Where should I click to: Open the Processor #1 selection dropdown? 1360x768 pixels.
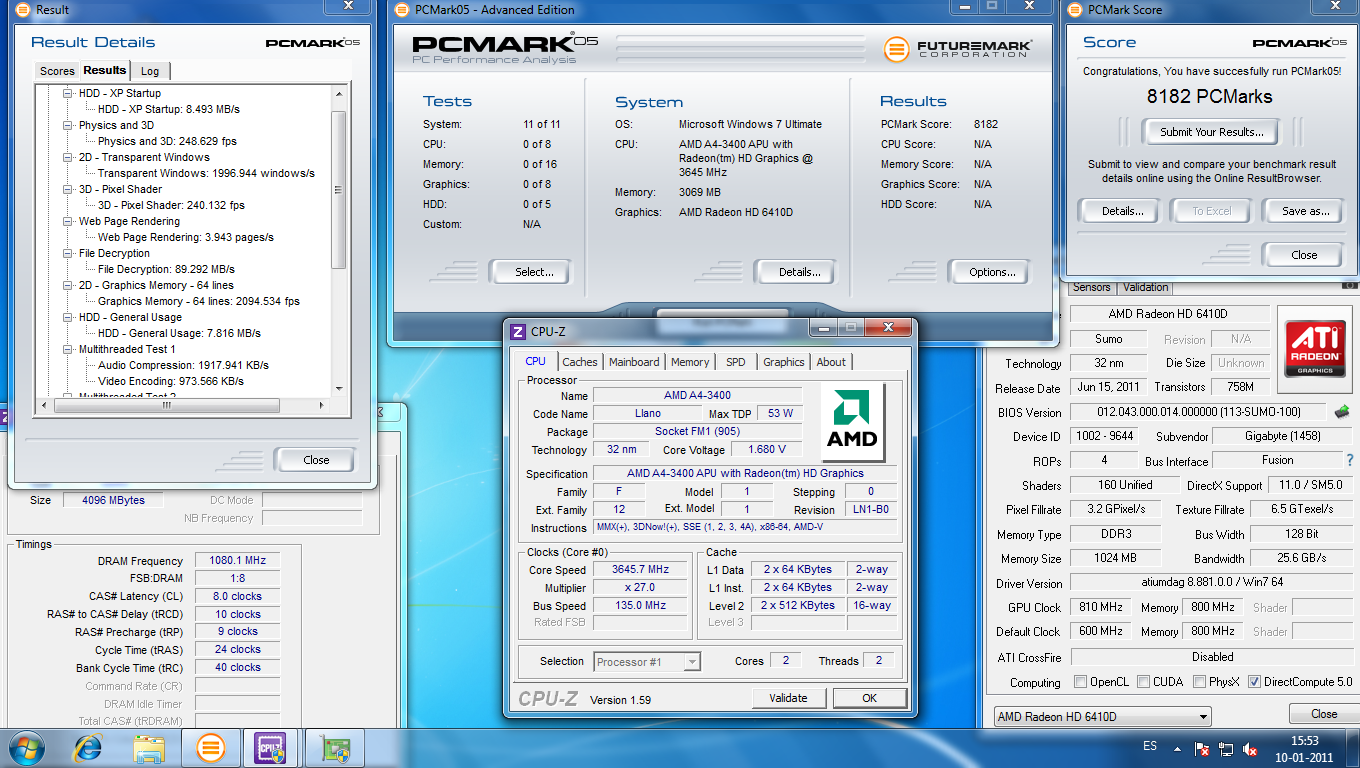coord(647,661)
